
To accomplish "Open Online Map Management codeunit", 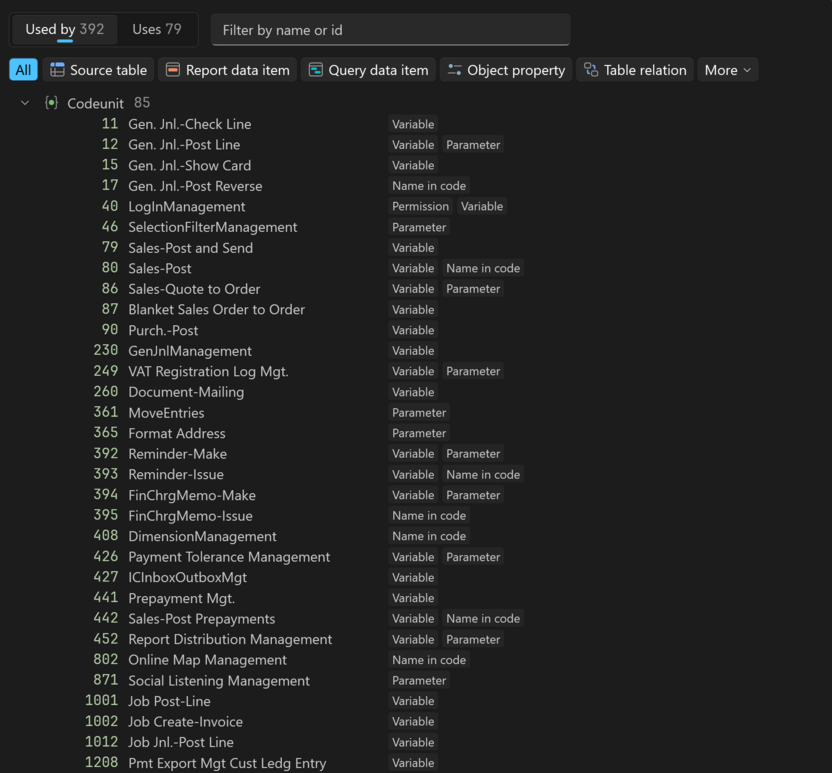I will pyautogui.click(x=207, y=660).
